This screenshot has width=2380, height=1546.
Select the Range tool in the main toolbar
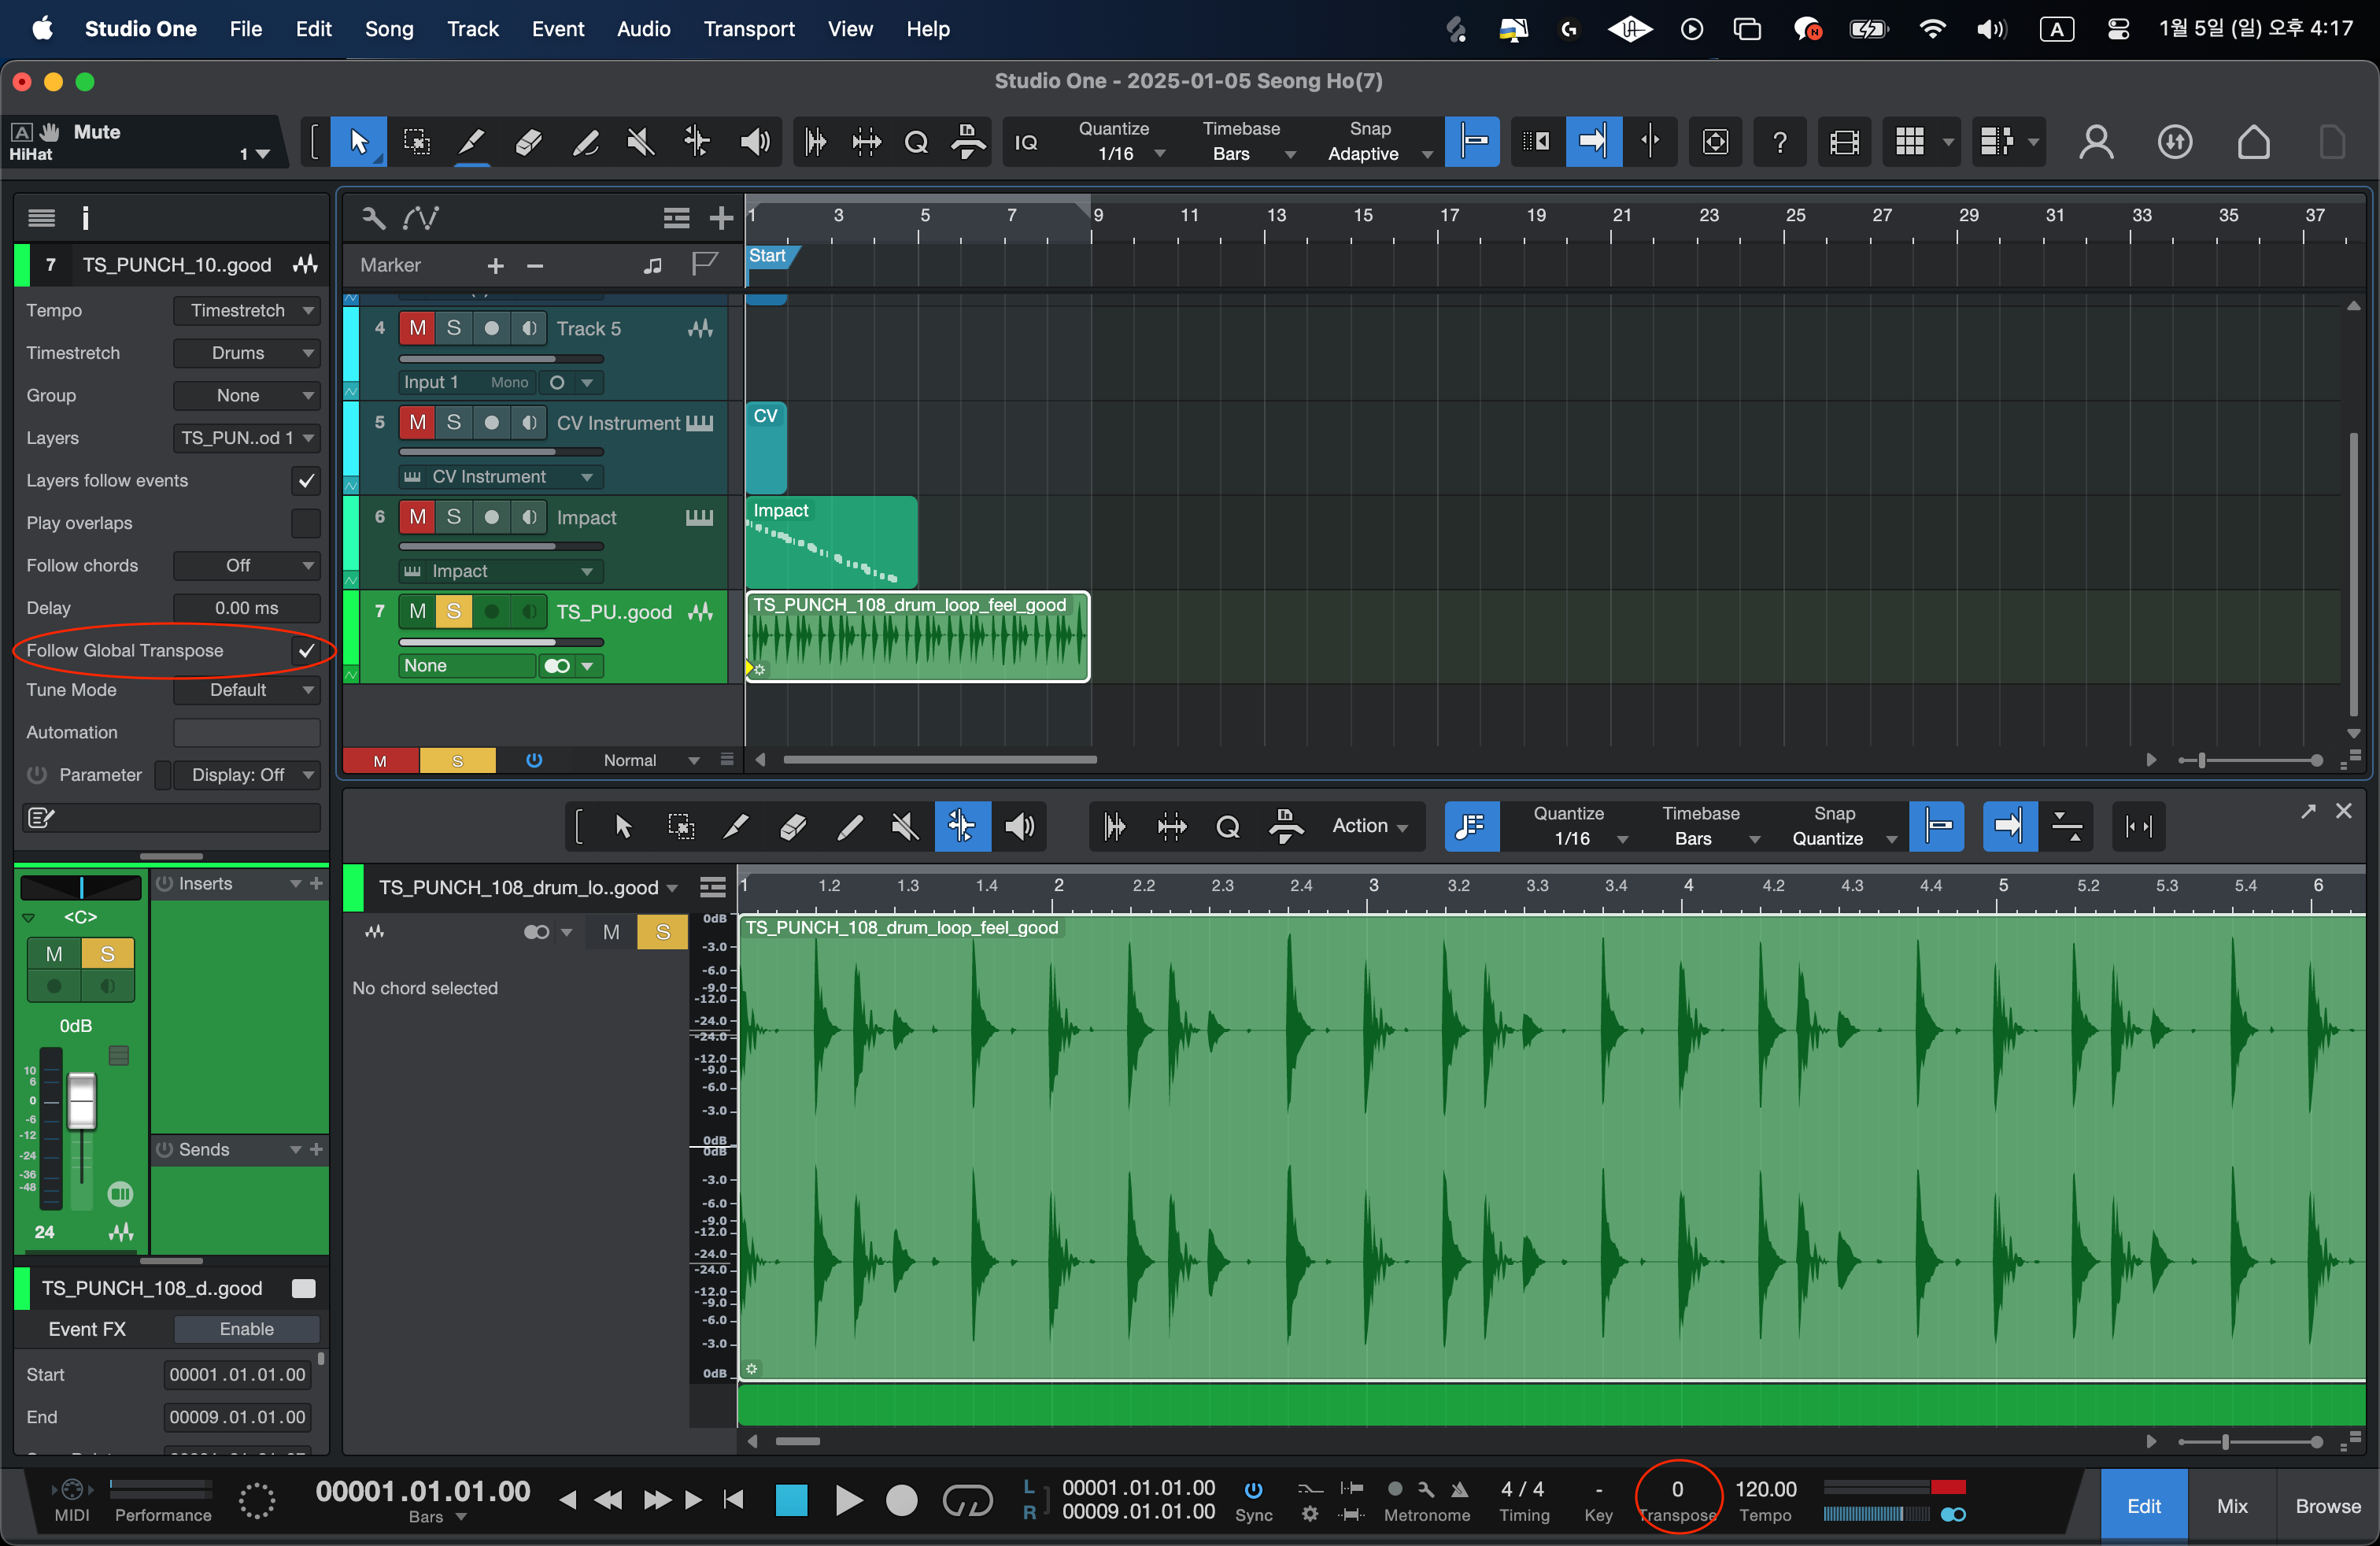[x=416, y=142]
